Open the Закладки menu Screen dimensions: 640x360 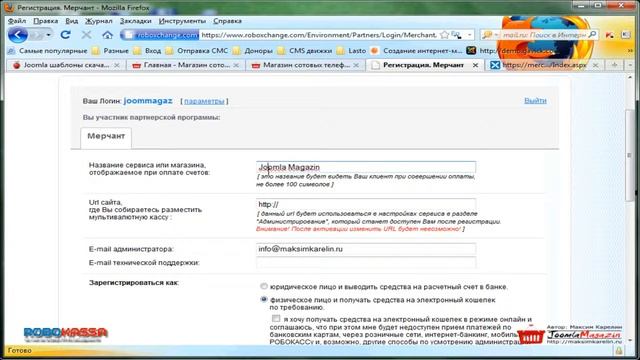click(x=136, y=21)
